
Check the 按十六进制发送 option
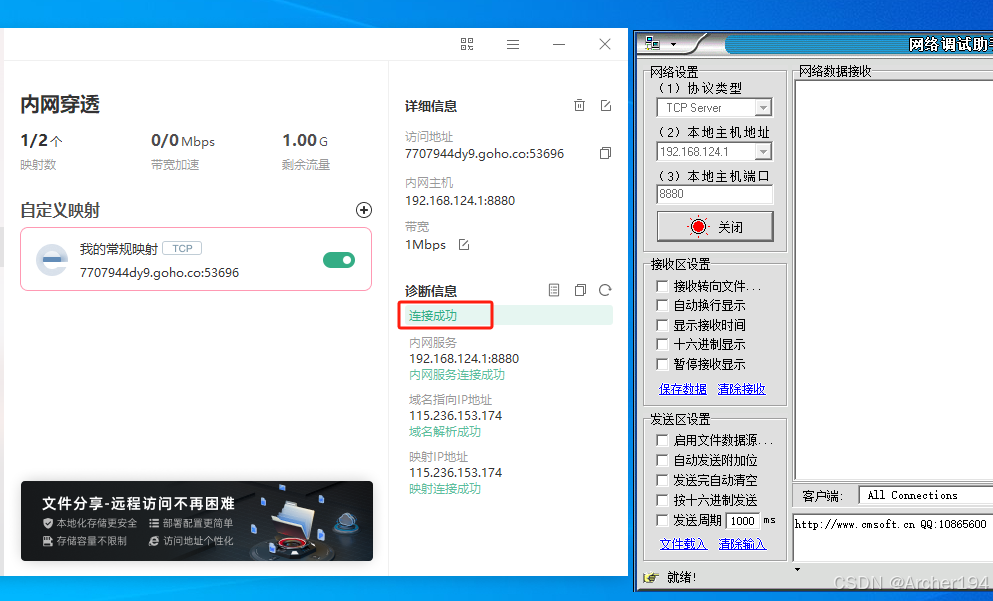click(x=663, y=500)
